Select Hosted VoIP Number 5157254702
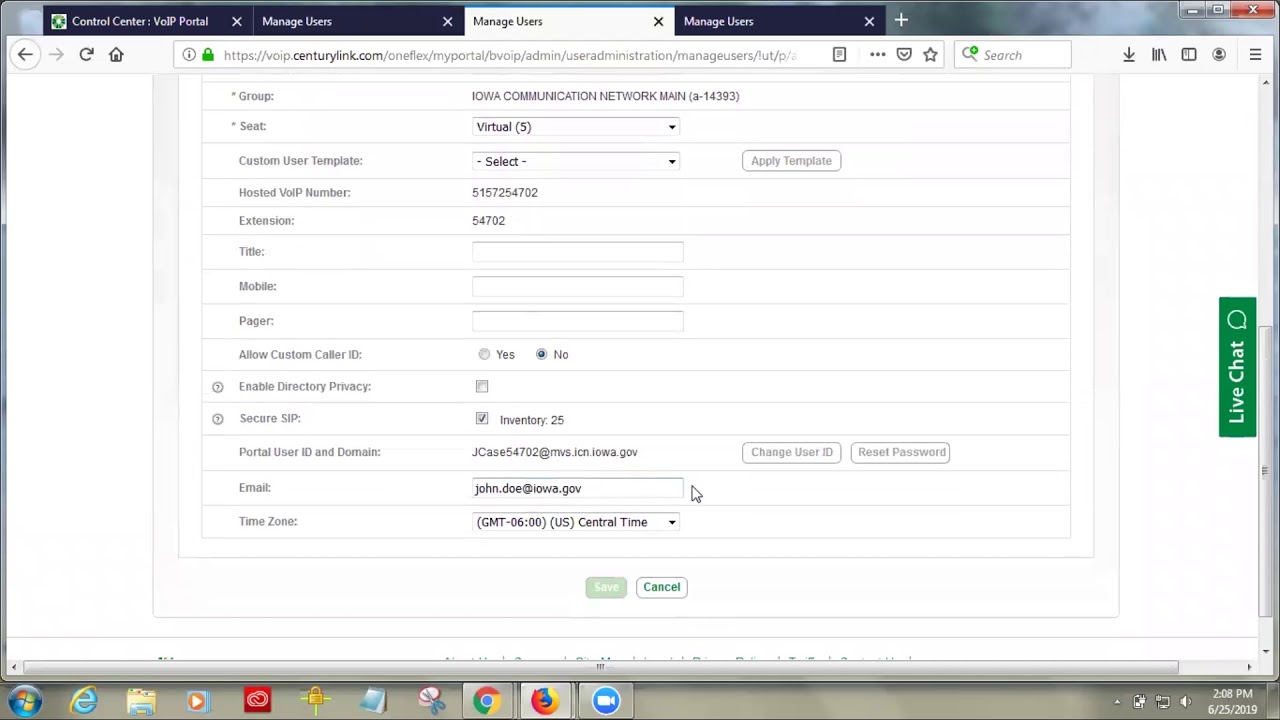1280x720 pixels. point(505,193)
